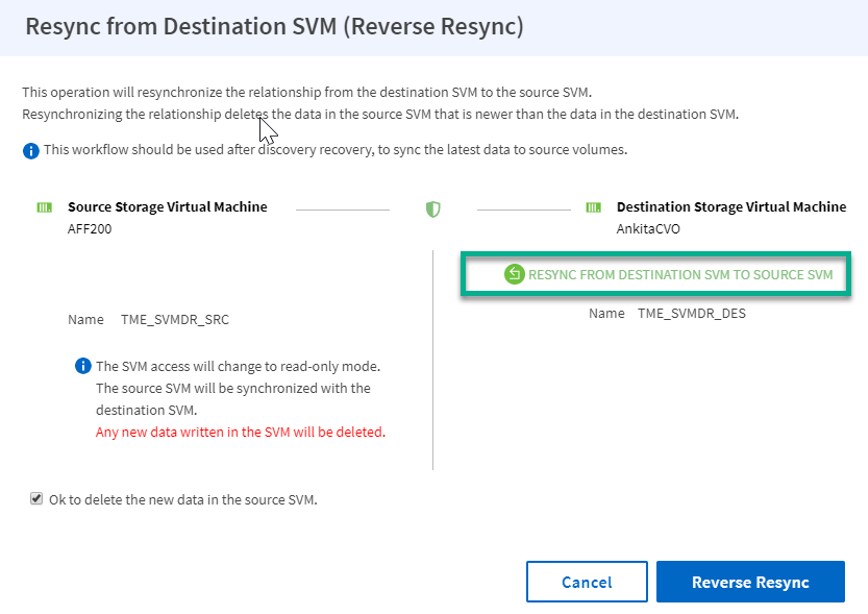Confirm with the Reverse Resync button
Image resolution: width=868 pixels, height=614 pixels.
[x=750, y=582]
